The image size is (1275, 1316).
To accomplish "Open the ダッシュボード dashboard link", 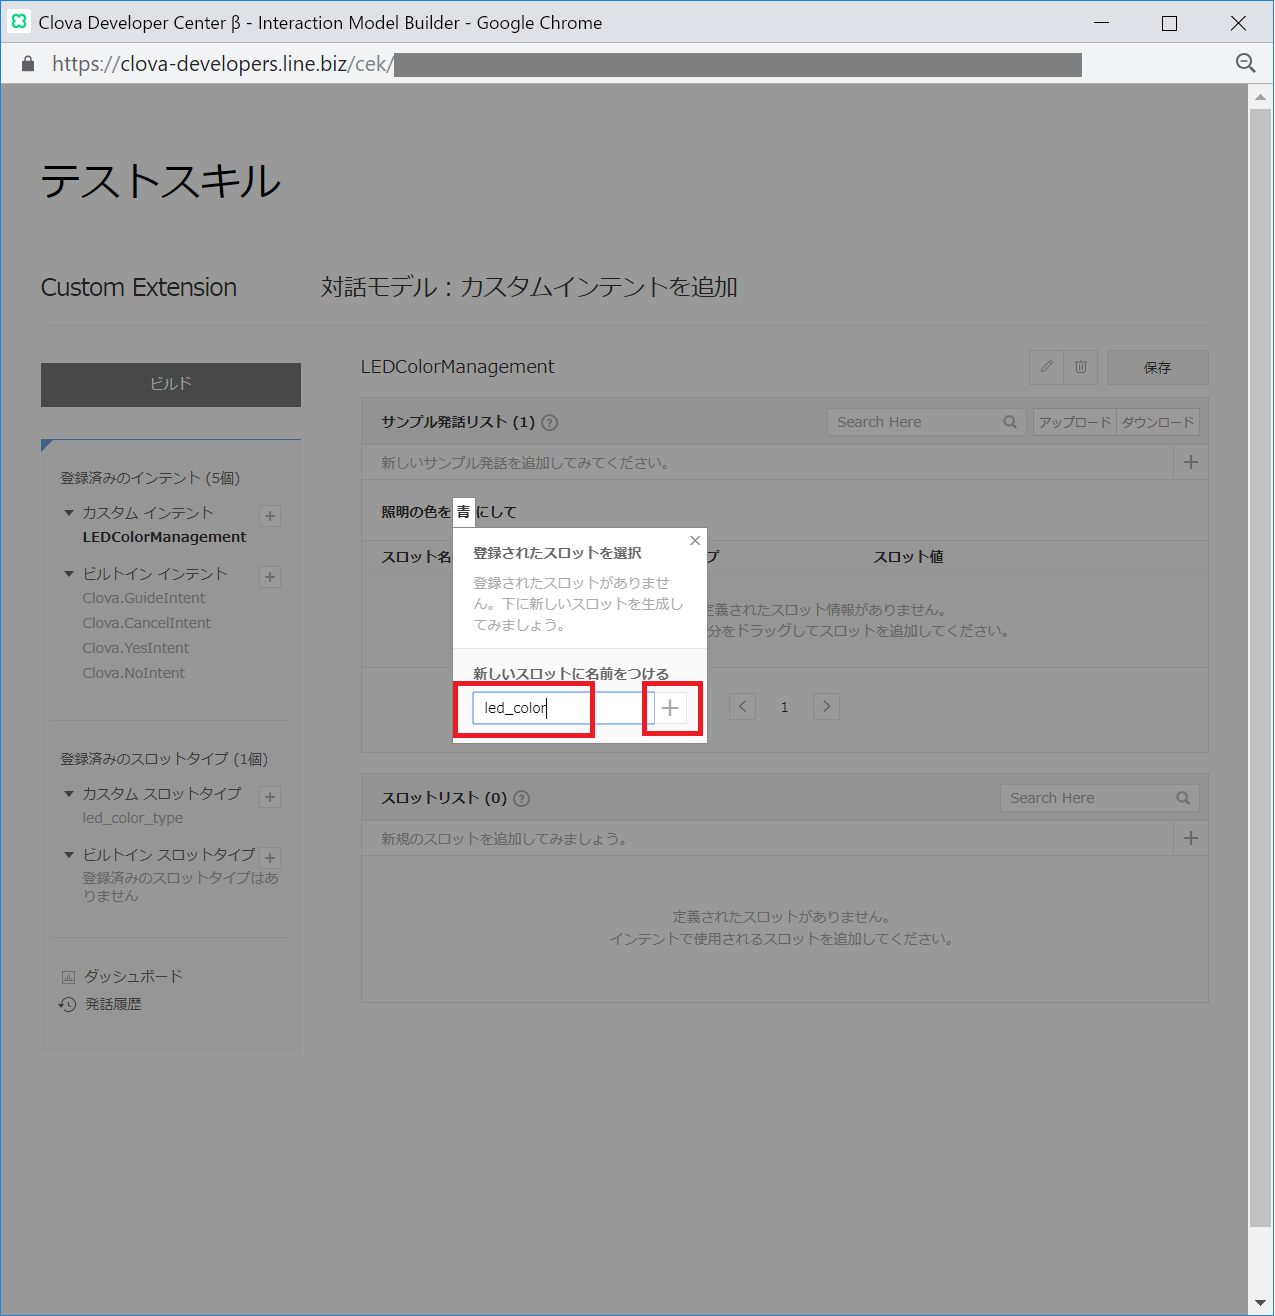I will point(132,976).
